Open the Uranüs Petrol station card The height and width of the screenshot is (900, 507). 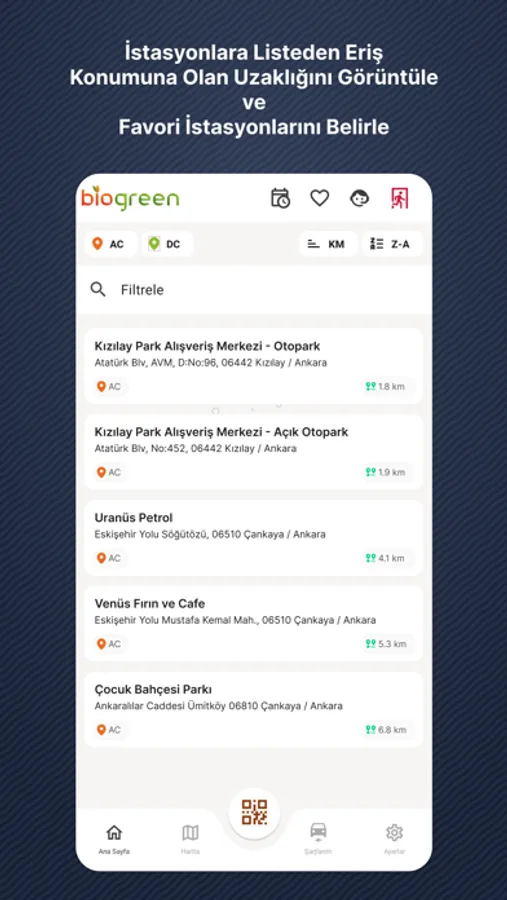click(254, 538)
